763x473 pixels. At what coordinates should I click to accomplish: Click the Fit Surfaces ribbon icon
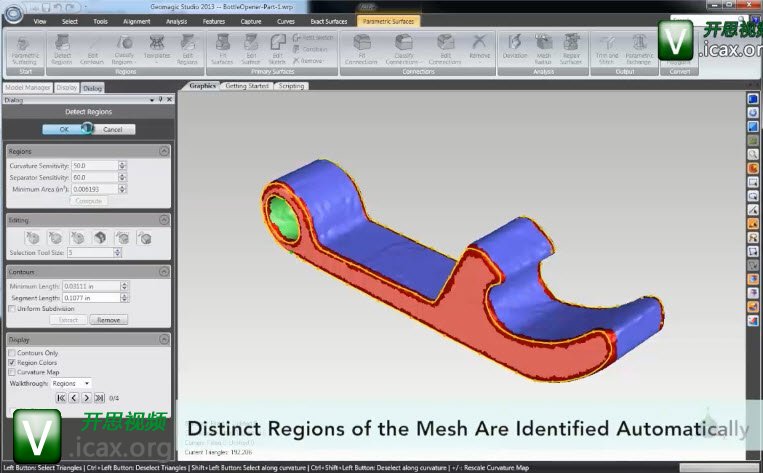click(222, 50)
